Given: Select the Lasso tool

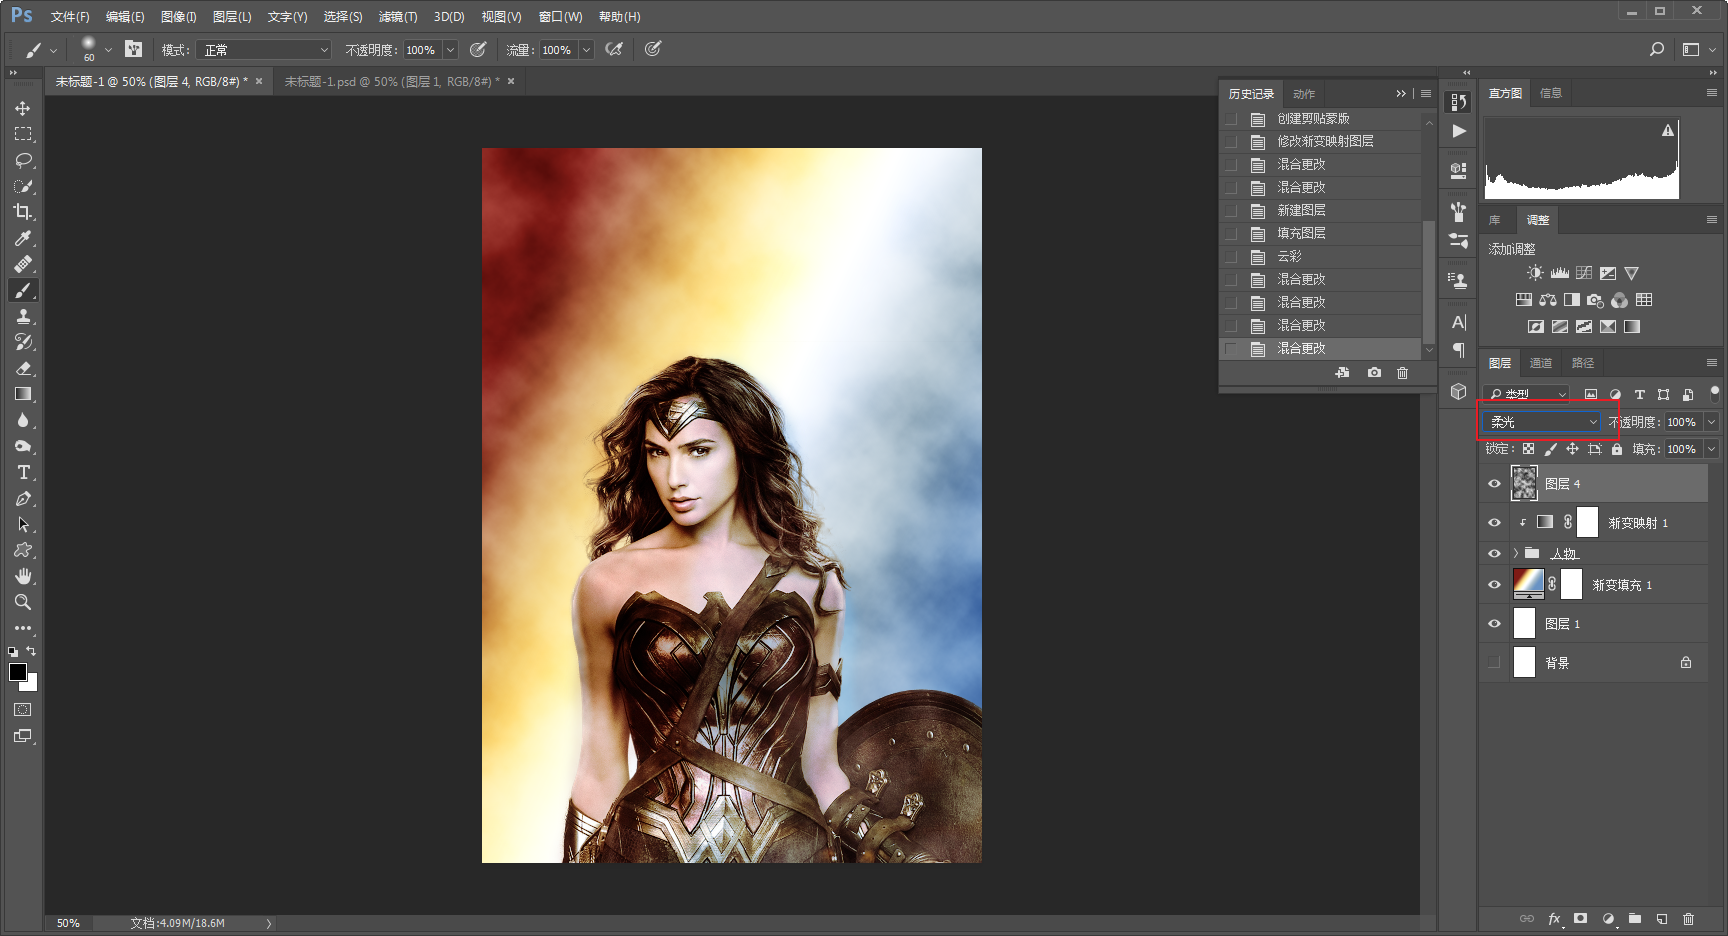Looking at the screenshot, I should click(x=23, y=160).
